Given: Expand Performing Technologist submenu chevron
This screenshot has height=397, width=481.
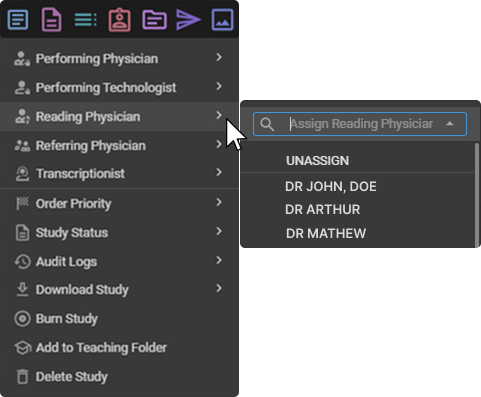Looking at the screenshot, I should pyautogui.click(x=219, y=86).
